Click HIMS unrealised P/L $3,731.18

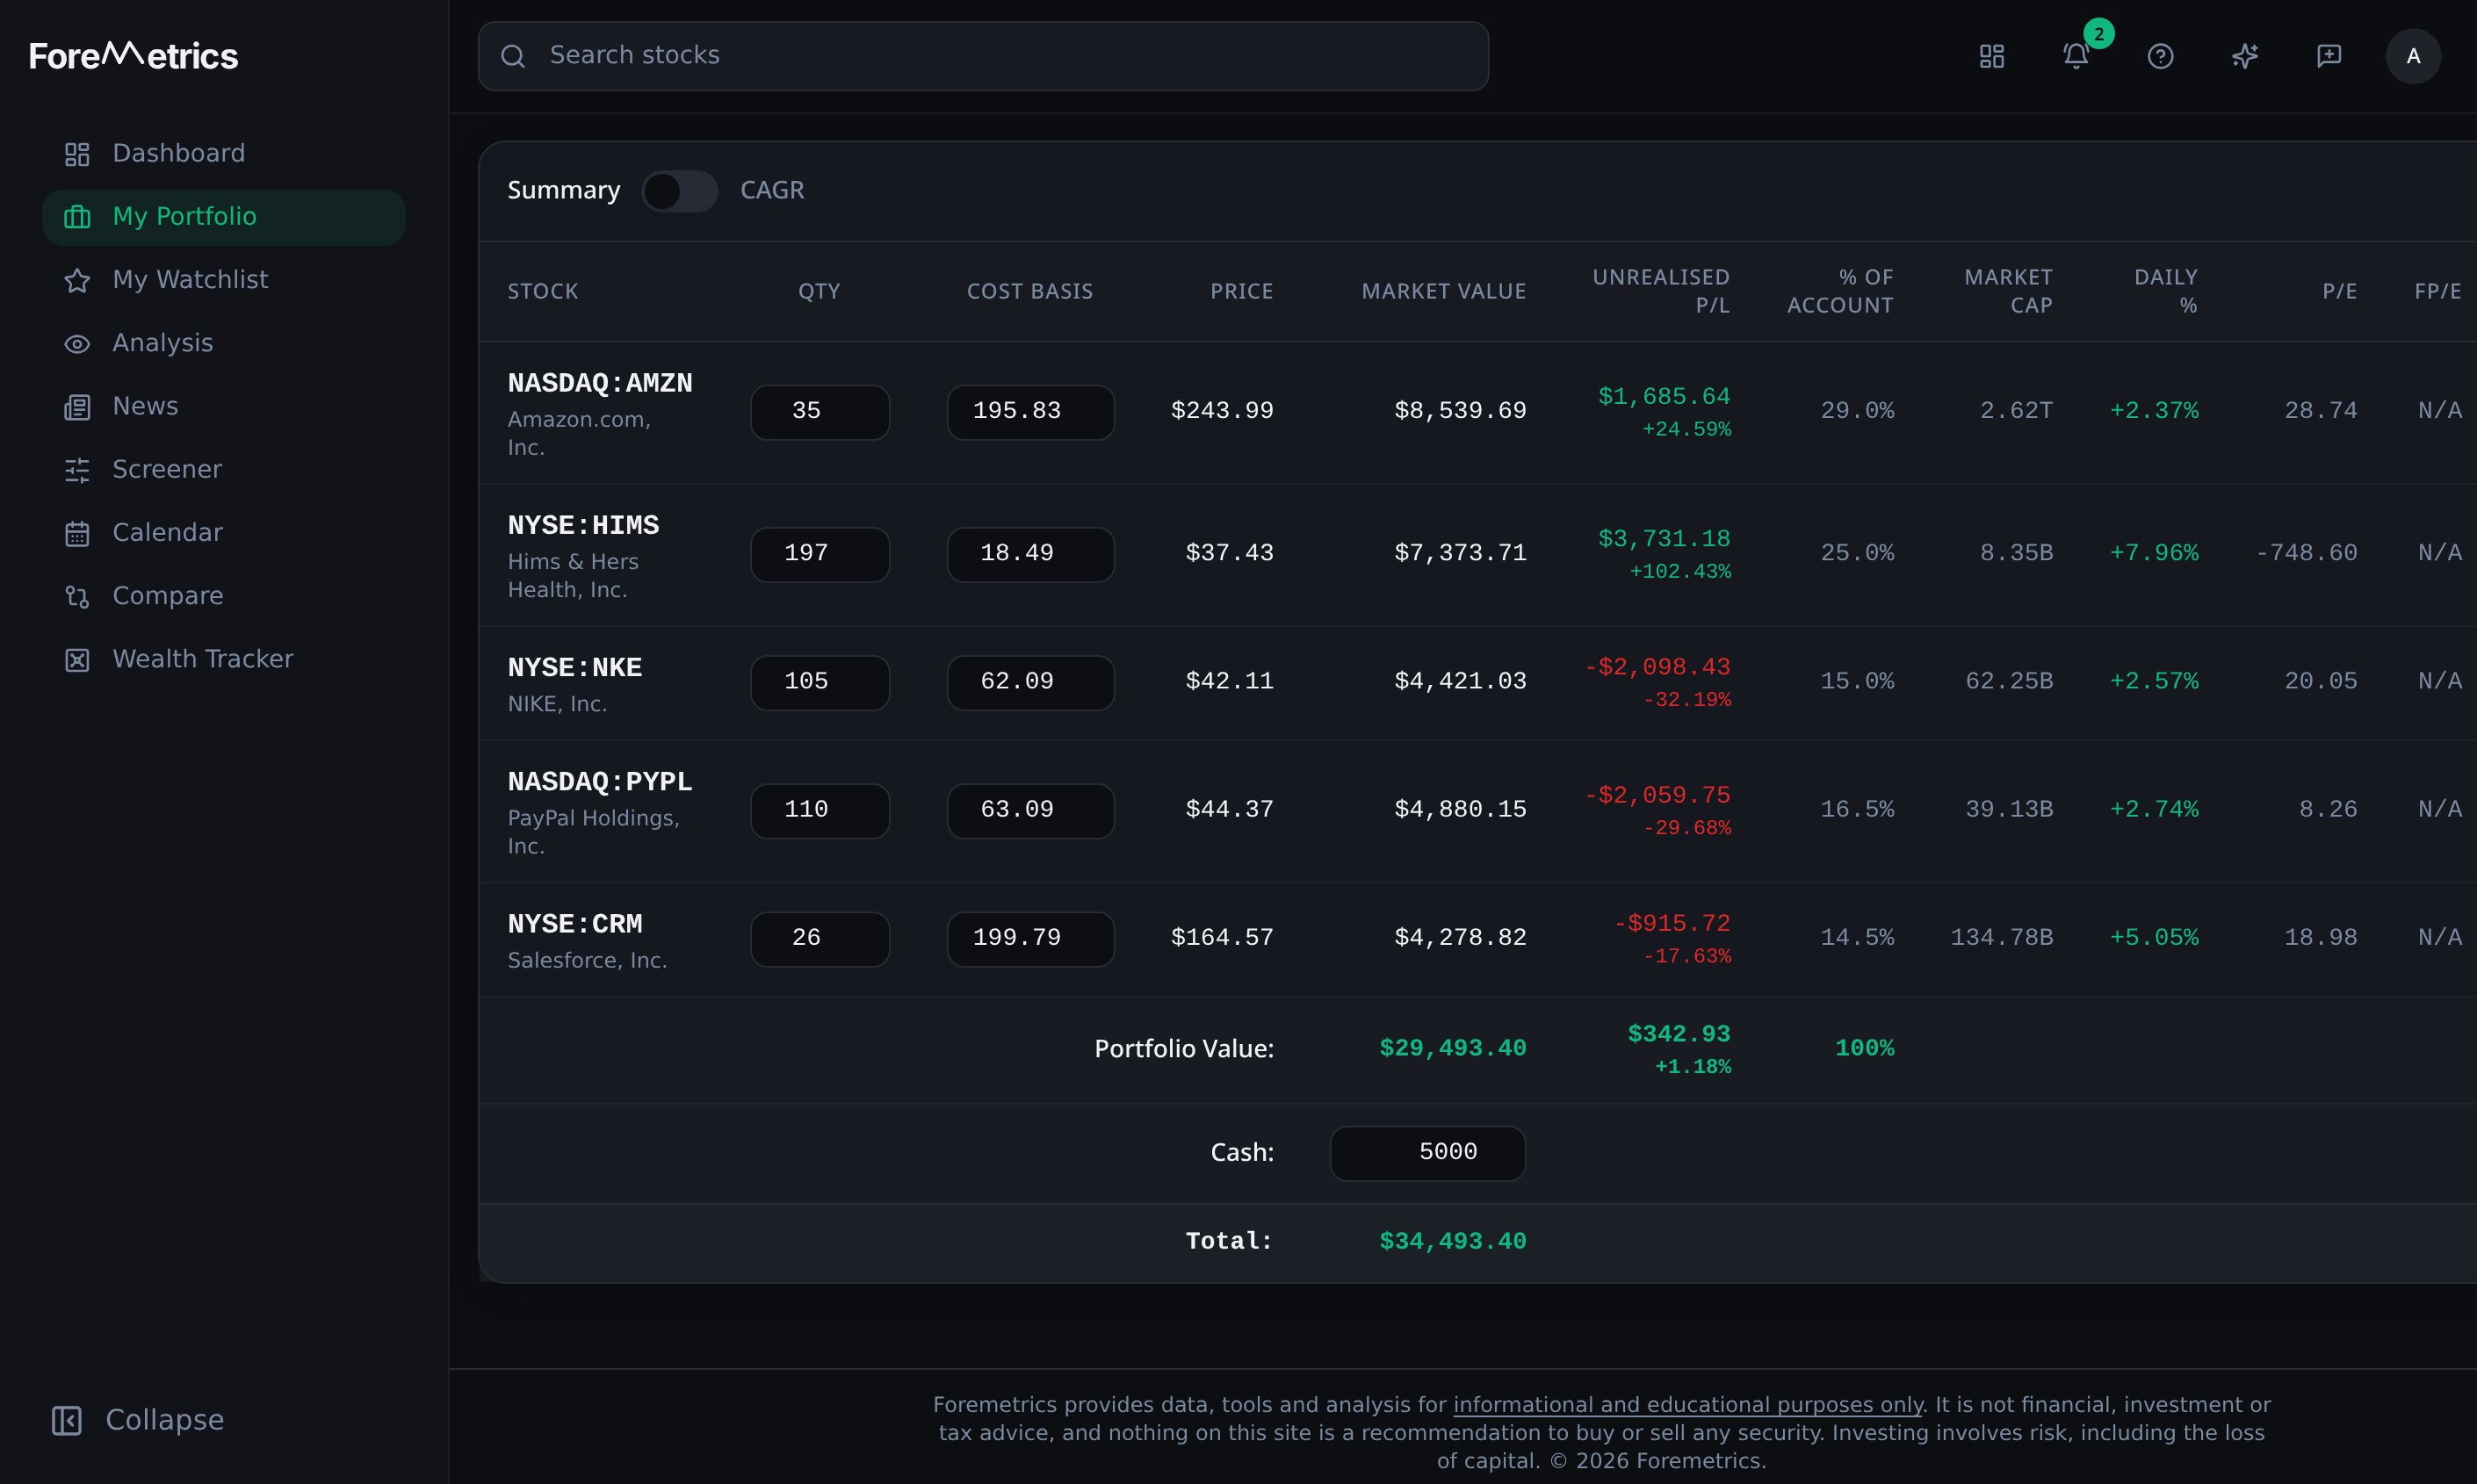point(1664,539)
